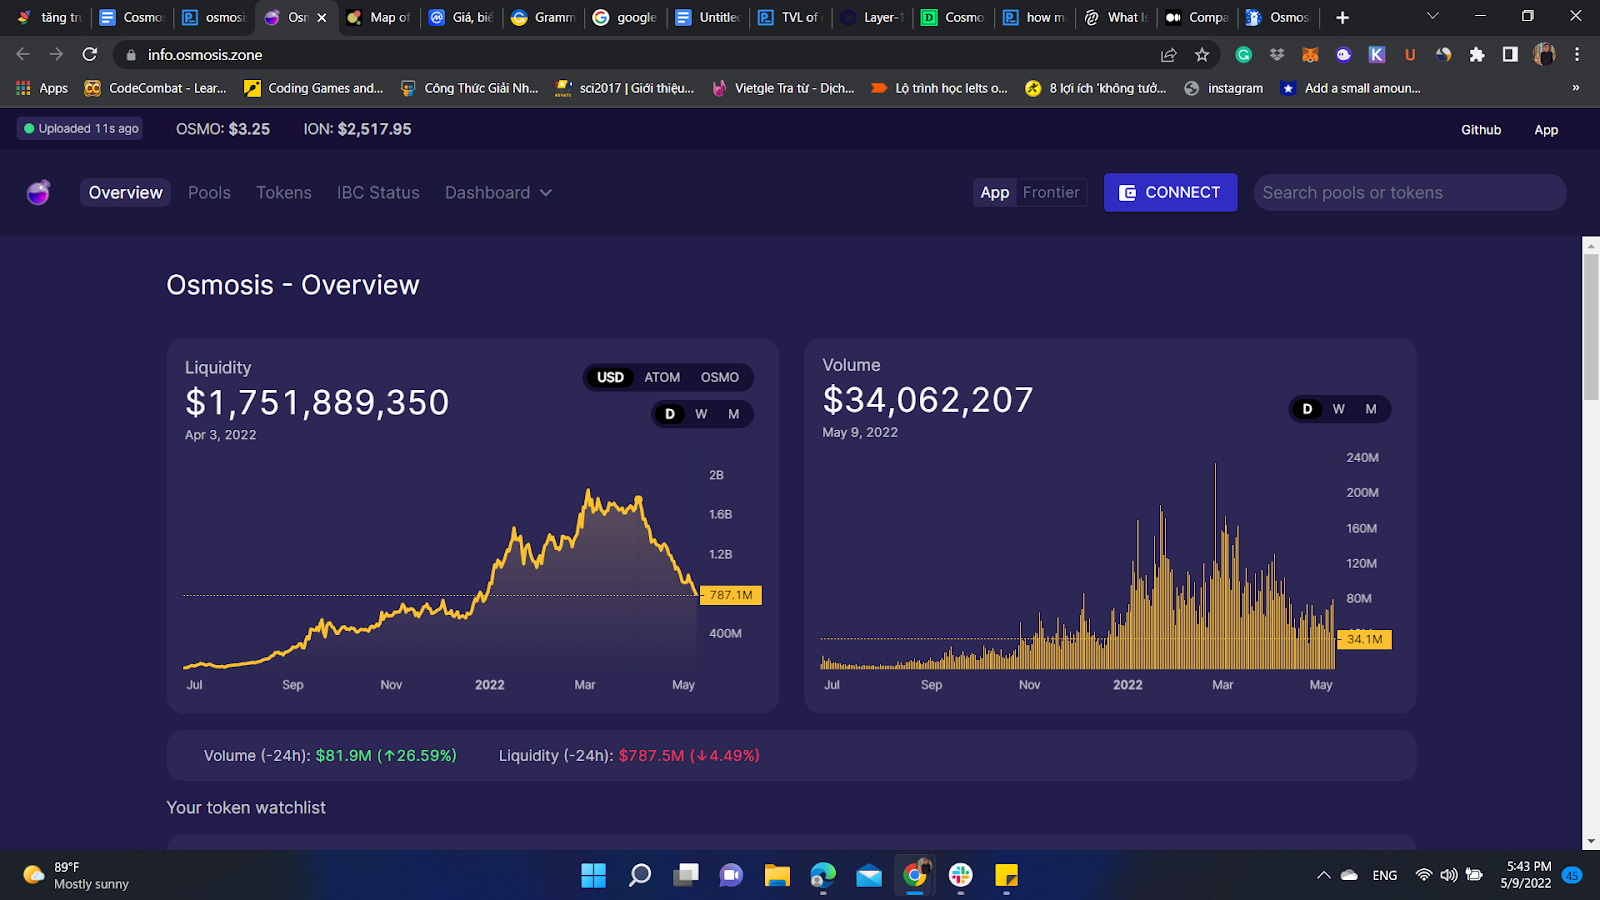Image resolution: width=1600 pixels, height=900 pixels.
Task: Open Sticky Notes from taskbar
Action: (x=1006, y=875)
